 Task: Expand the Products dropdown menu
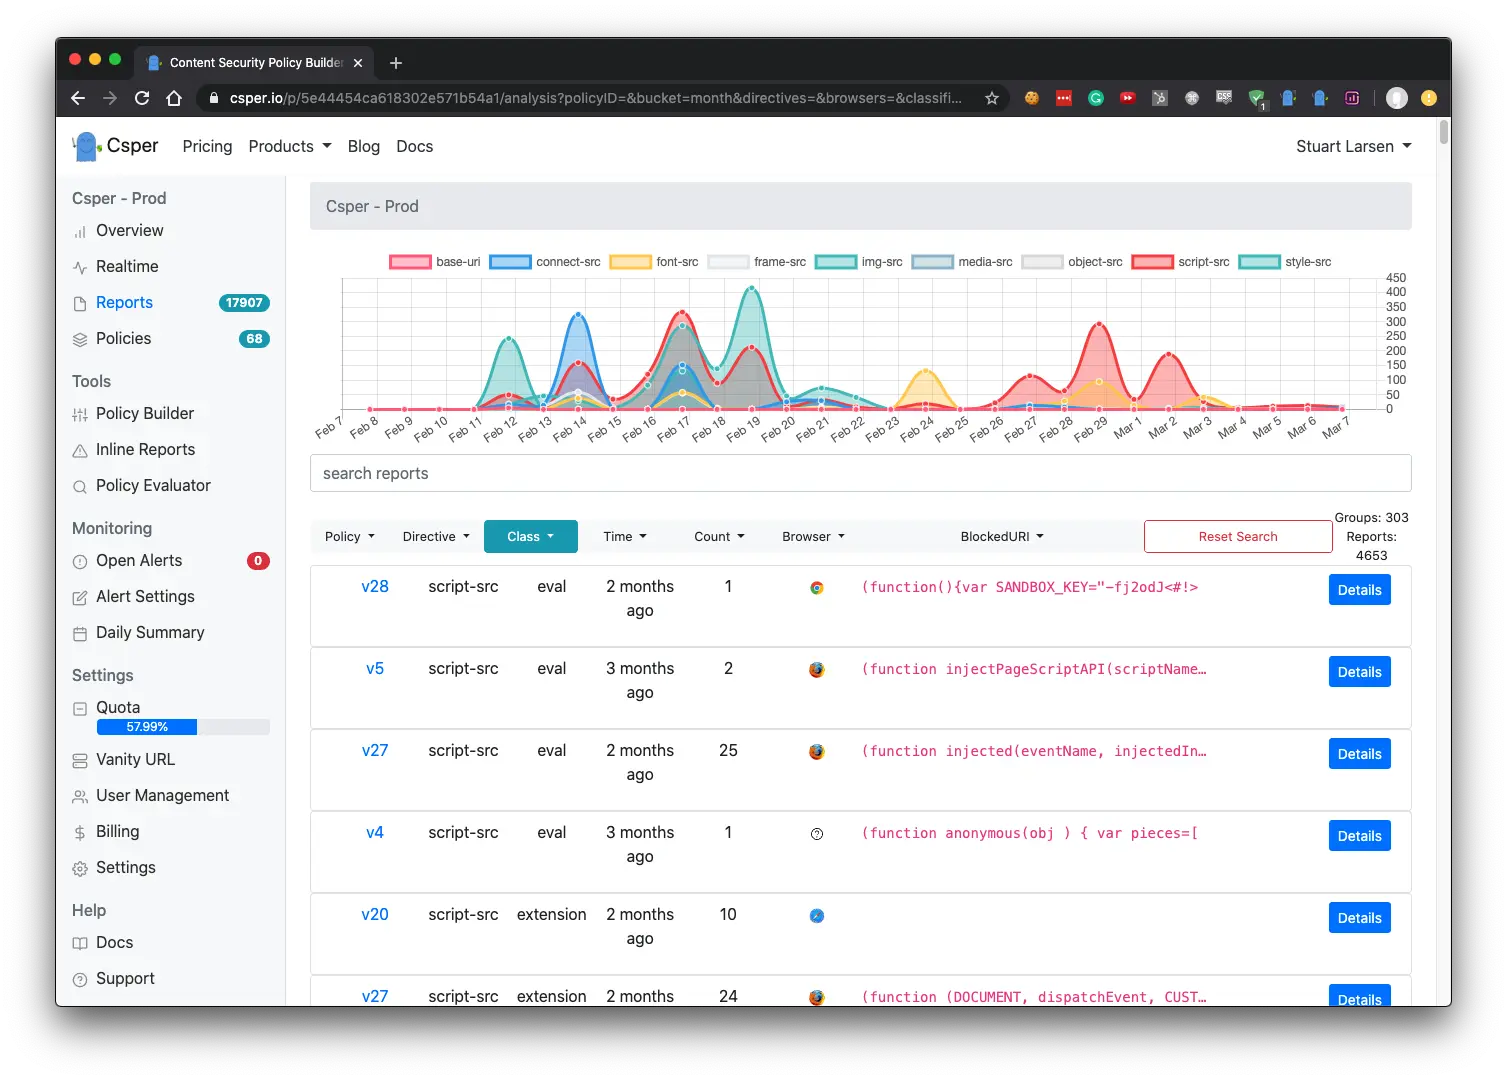[x=290, y=146]
